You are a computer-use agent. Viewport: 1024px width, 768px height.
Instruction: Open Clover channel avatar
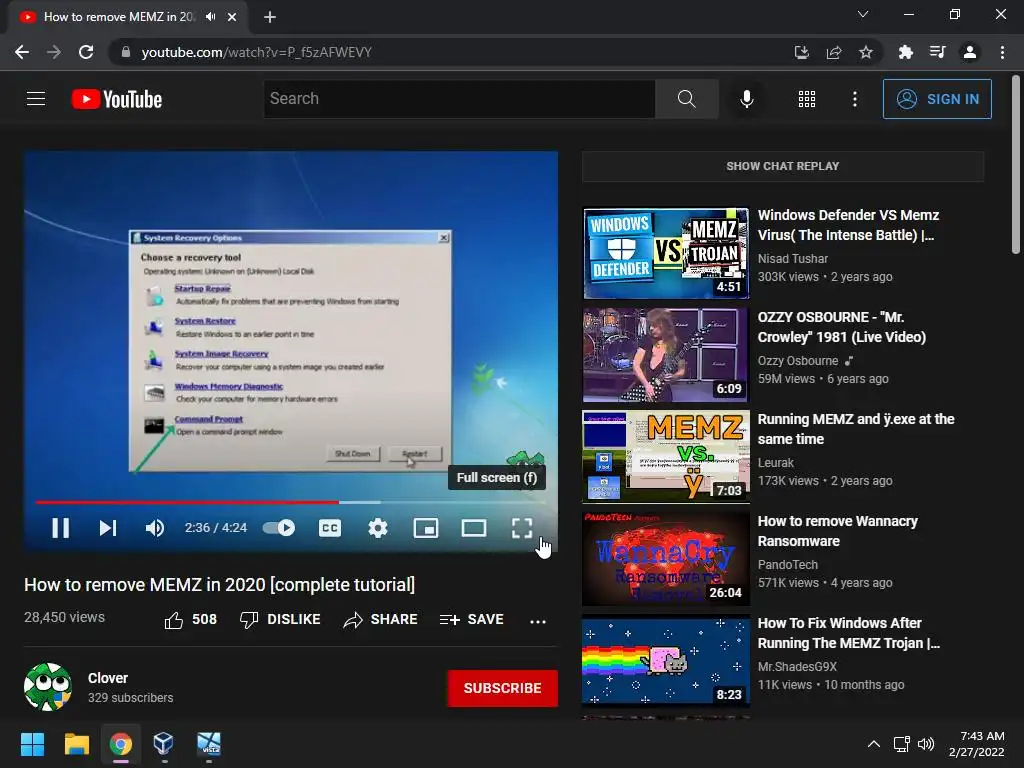coord(48,687)
